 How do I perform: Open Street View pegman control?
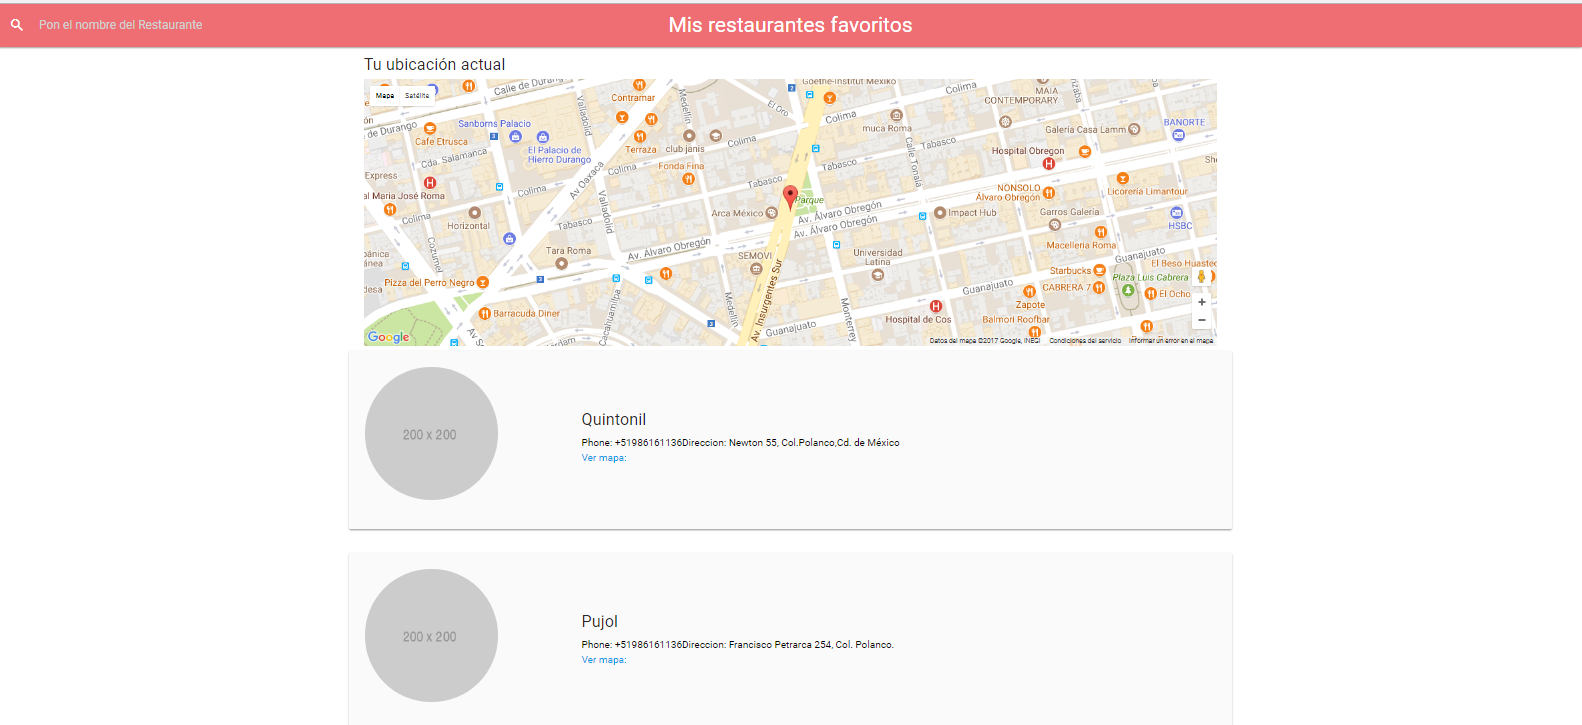(1201, 278)
